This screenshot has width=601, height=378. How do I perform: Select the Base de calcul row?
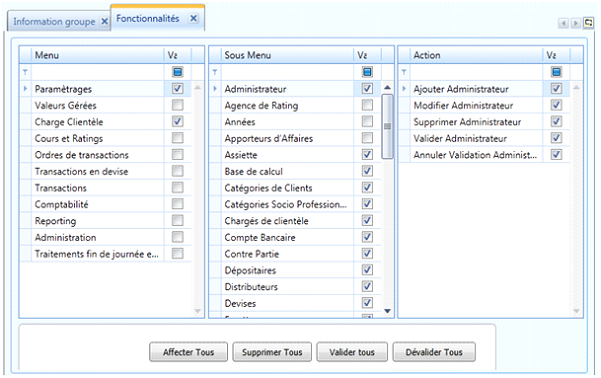coord(295,171)
